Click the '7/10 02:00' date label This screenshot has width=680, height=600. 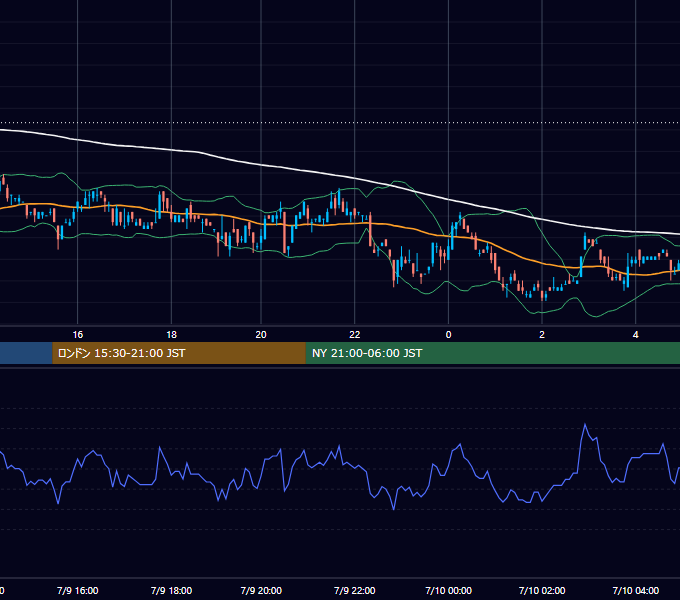coord(542,590)
